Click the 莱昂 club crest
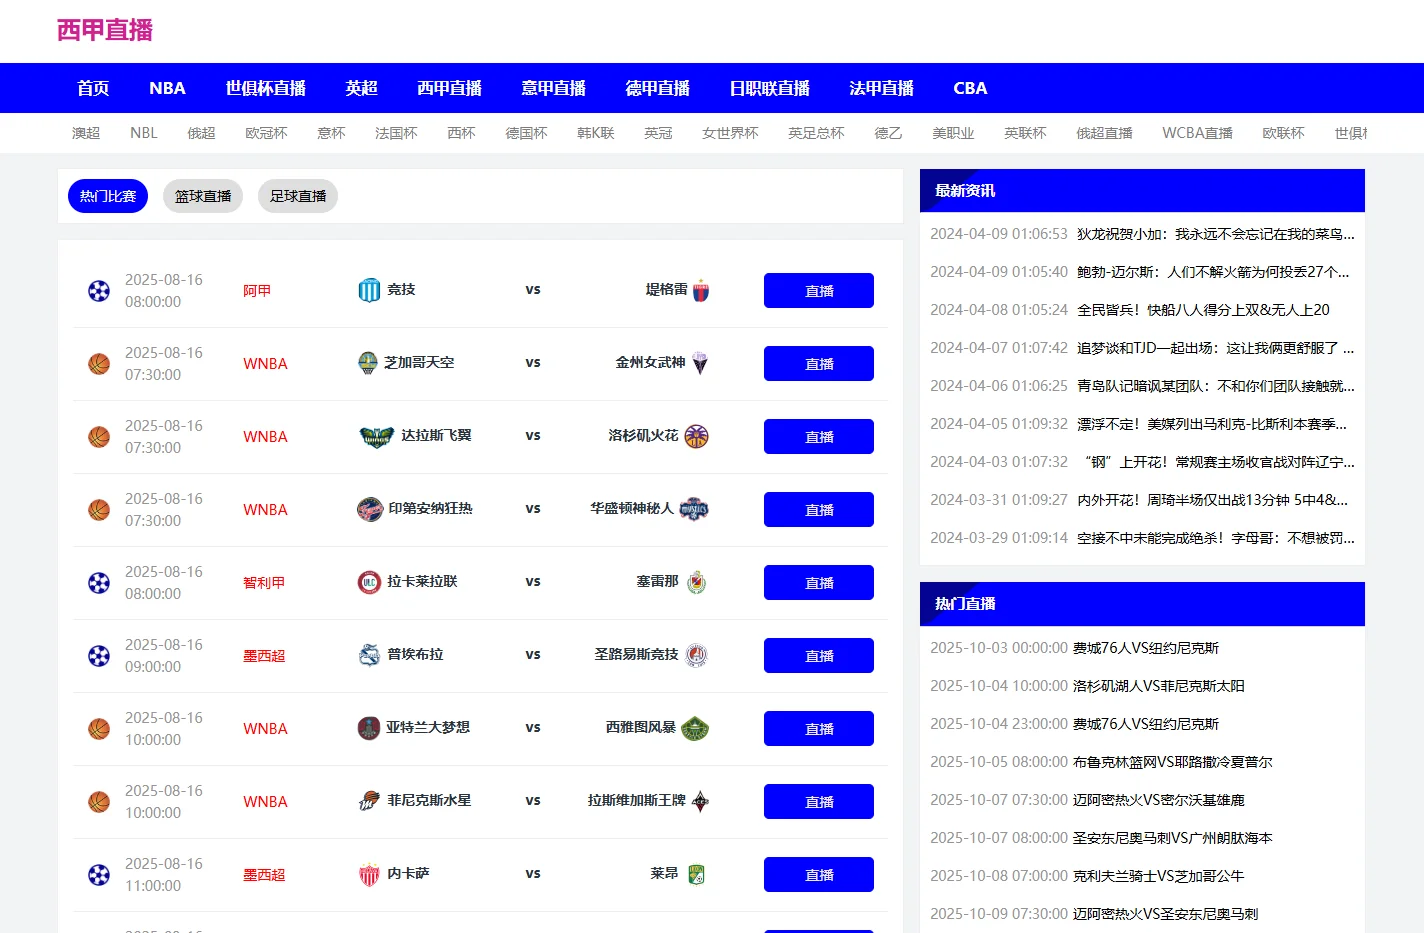The height and width of the screenshot is (933, 1424). click(x=697, y=874)
